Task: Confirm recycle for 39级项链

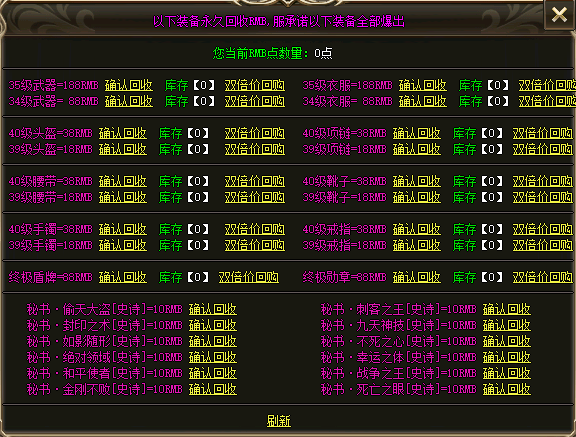Action: (x=417, y=149)
